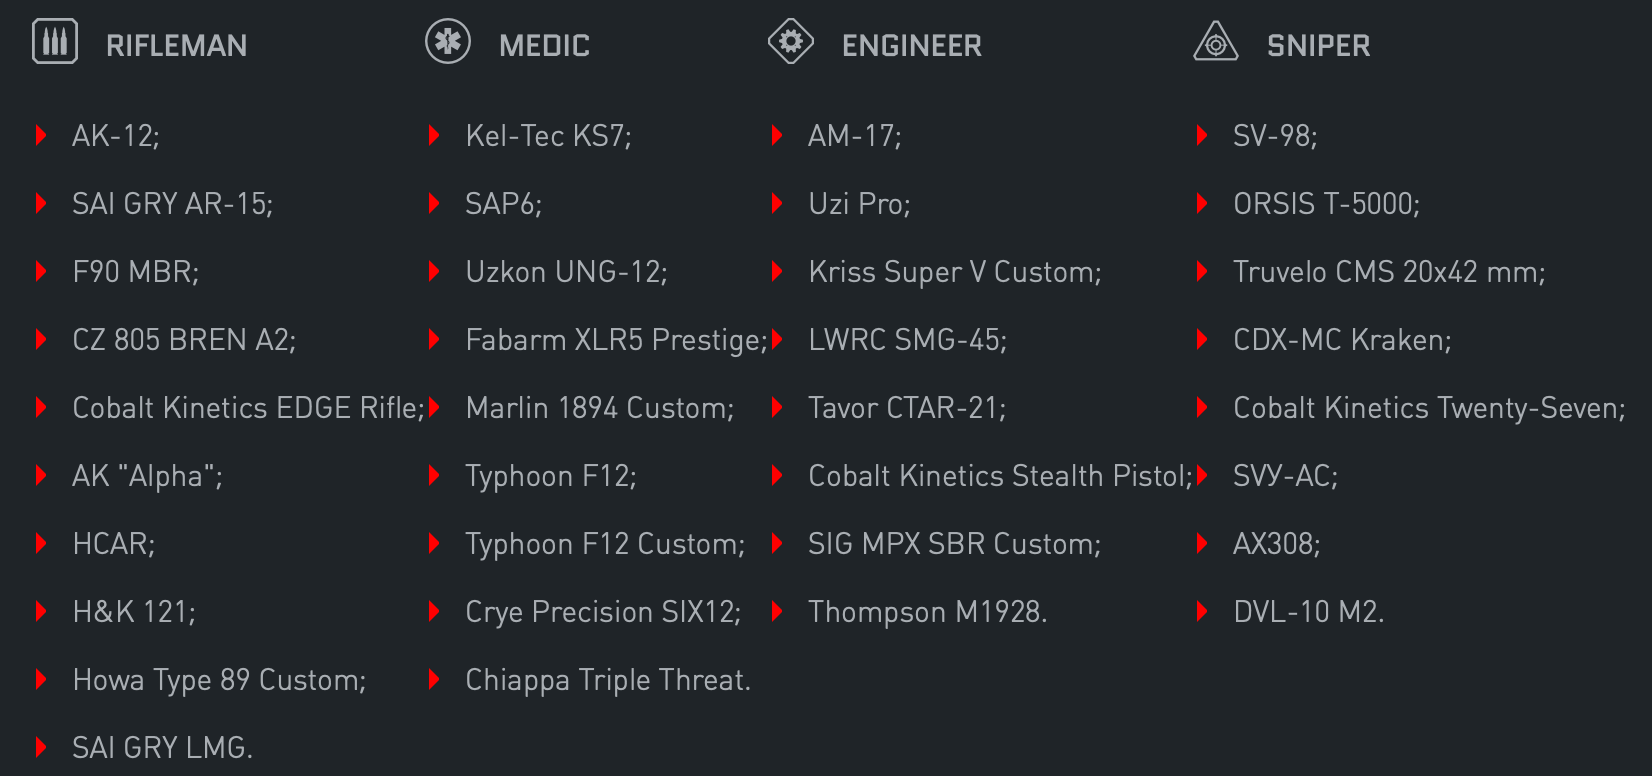Select the RIFLEMAN heading
Screen dimensions: 1652x776
[177, 46]
